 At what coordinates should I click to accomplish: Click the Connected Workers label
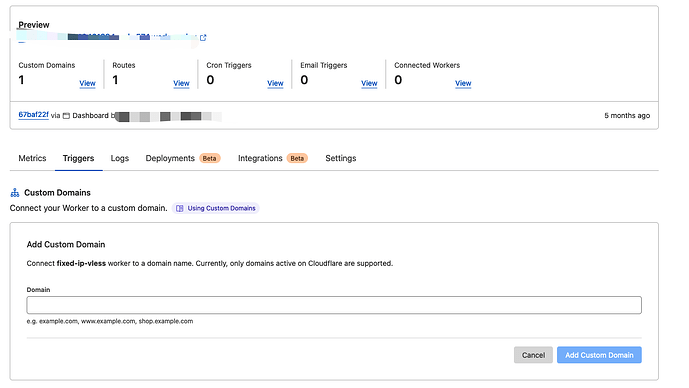427,65
